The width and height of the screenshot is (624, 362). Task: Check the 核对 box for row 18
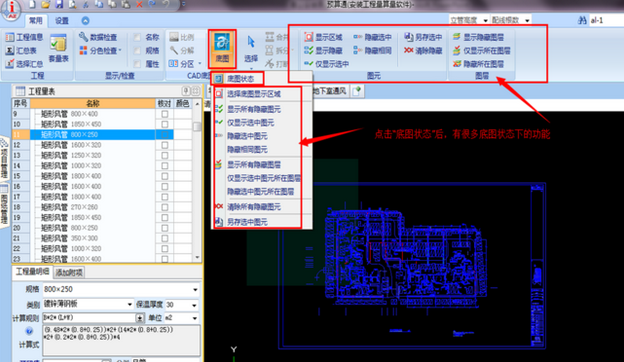pos(164,207)
